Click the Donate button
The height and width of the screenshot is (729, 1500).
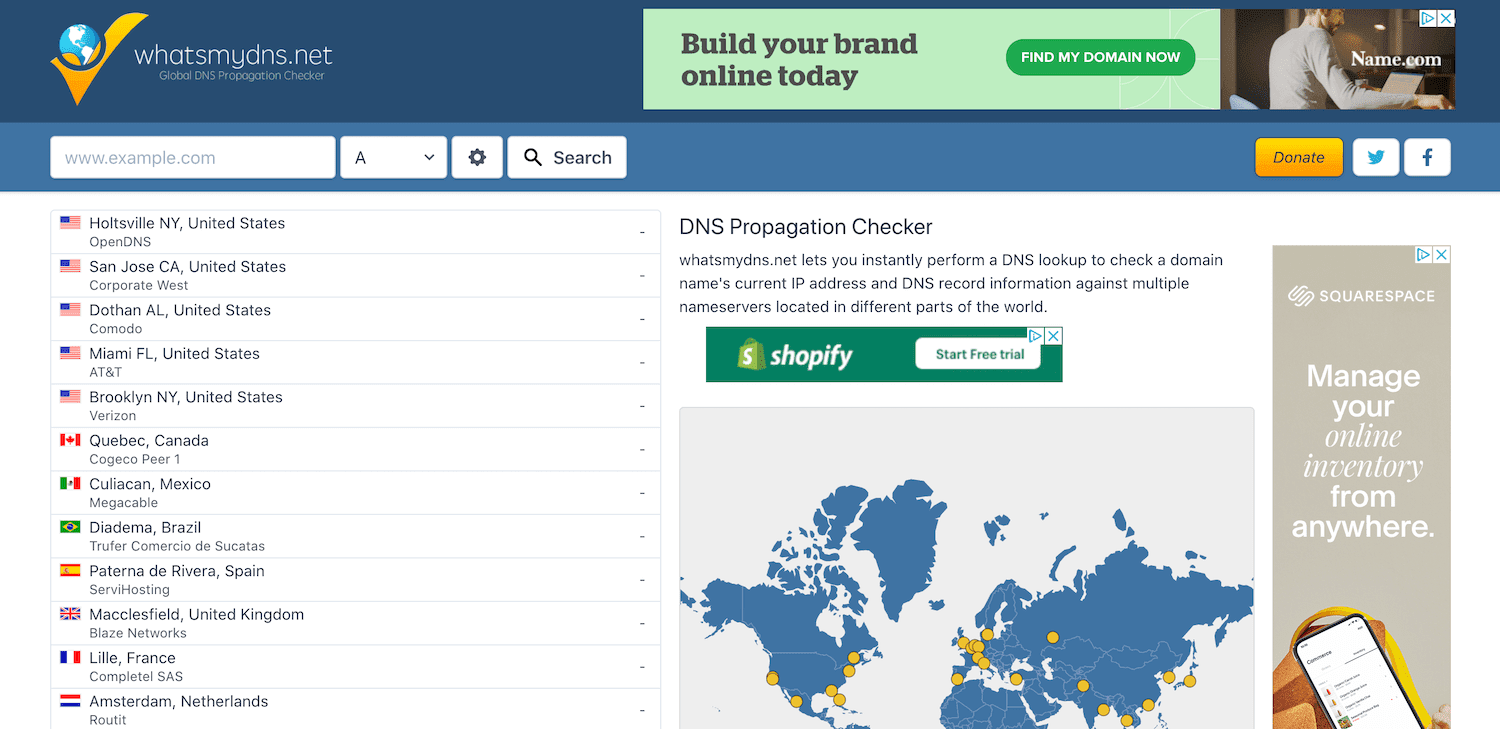[1298, 157]
